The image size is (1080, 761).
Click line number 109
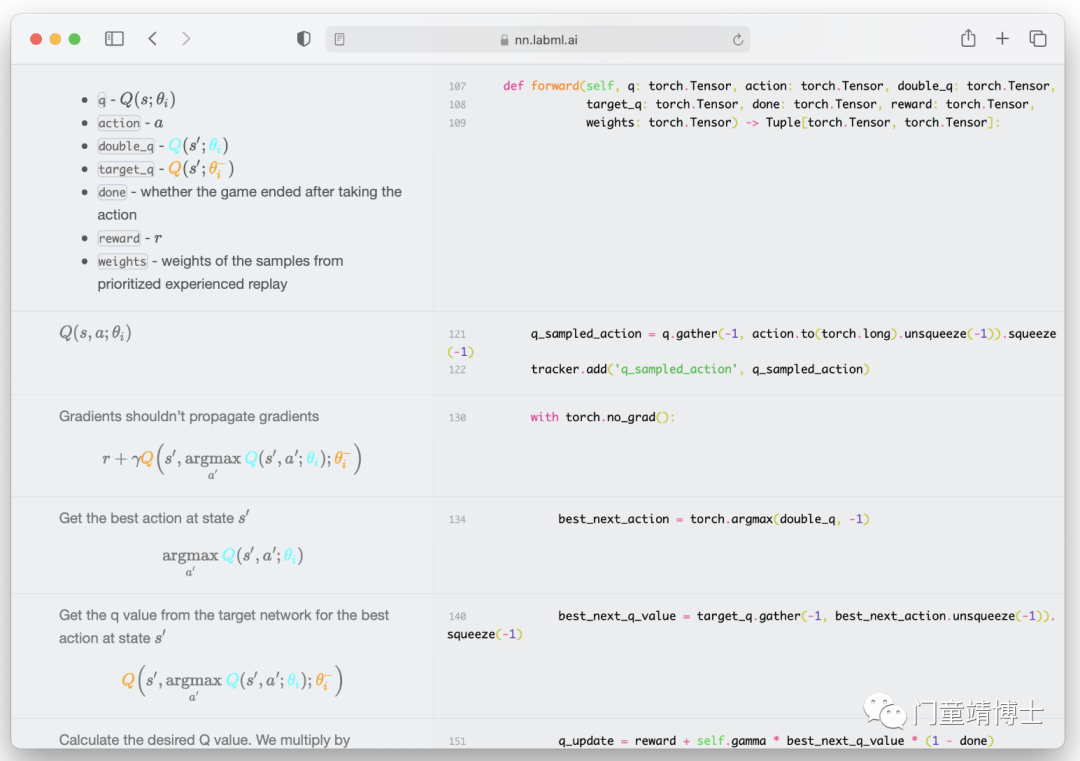point(457,123)
